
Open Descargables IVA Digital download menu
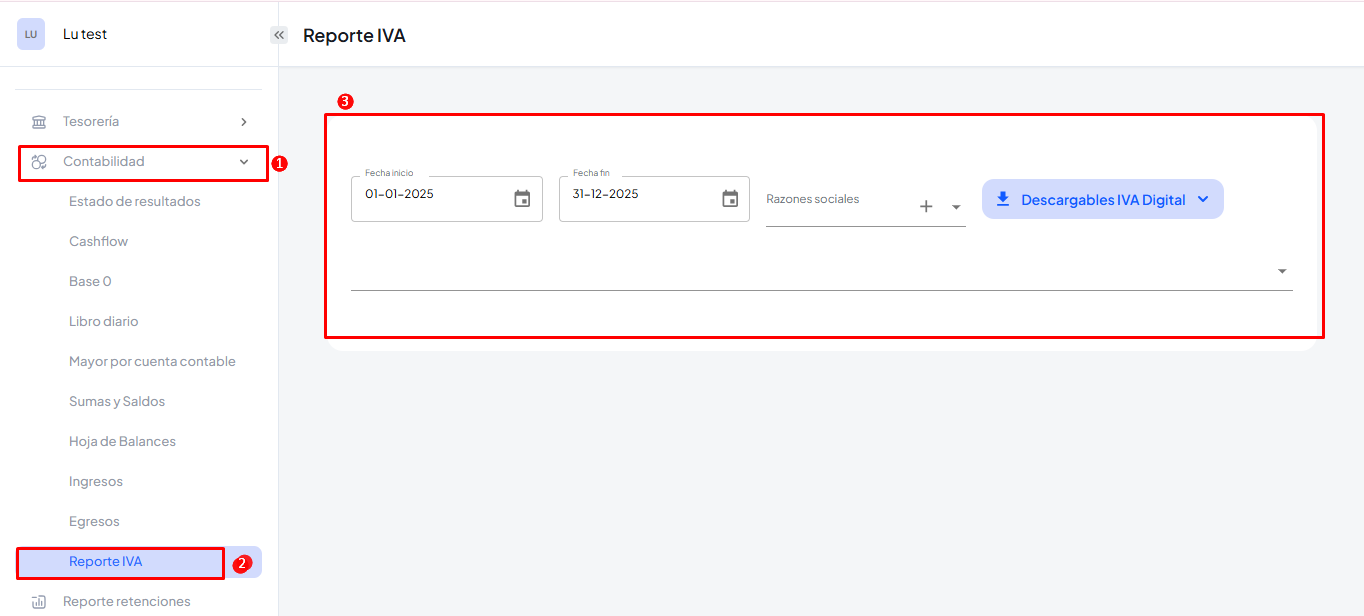click(1102, 200)
